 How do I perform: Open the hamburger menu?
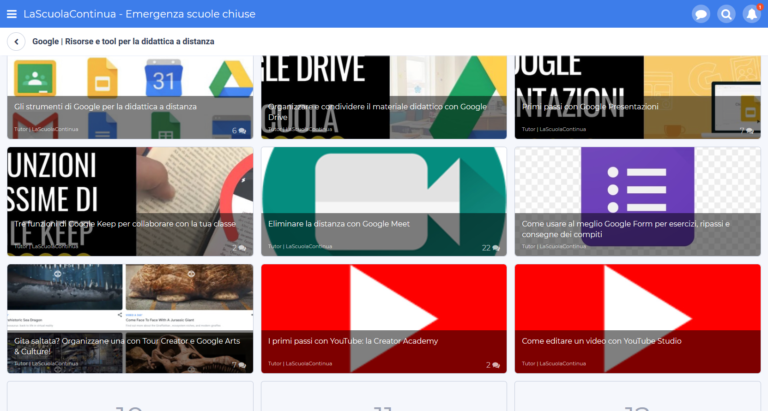pyautogui.click(x=12, y=14)
